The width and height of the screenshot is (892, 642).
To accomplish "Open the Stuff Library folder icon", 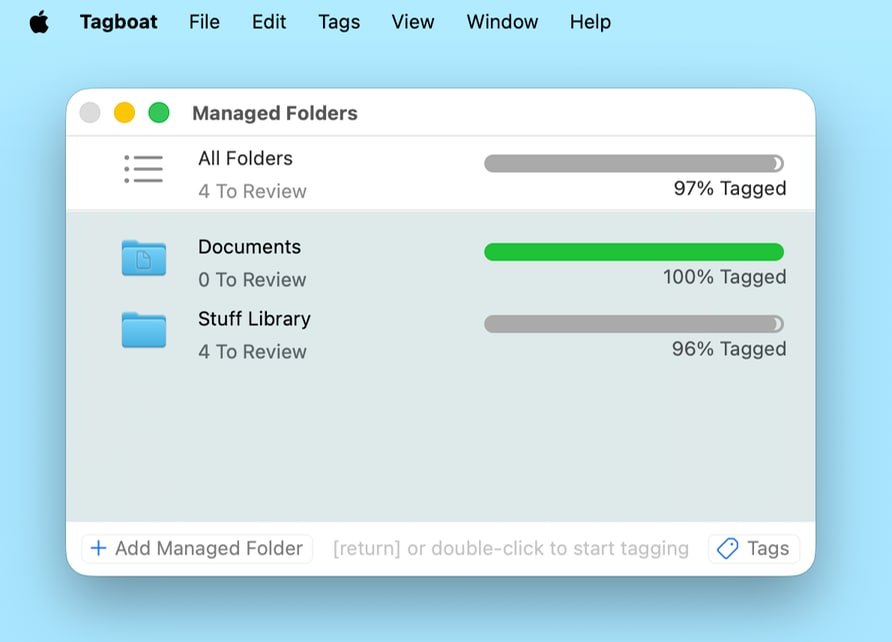I will pyautogui.click(x=143, y=330).
